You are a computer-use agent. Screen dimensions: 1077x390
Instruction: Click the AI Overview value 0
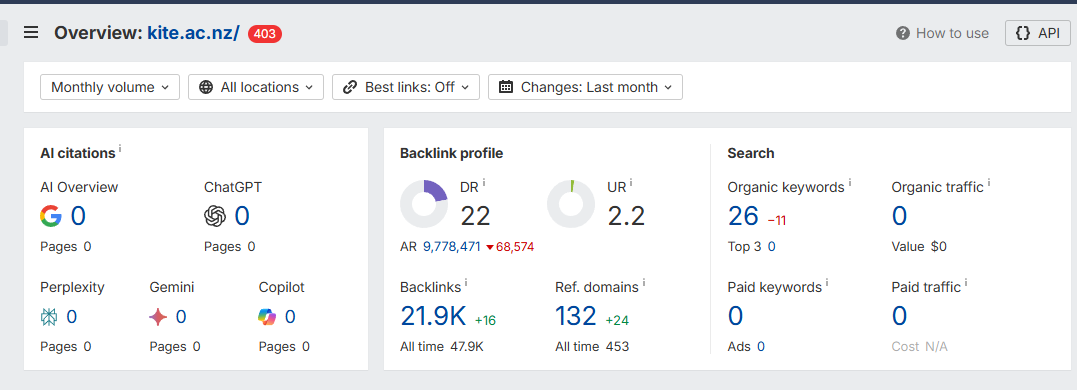pyautogui.click(x=78, y=216)
